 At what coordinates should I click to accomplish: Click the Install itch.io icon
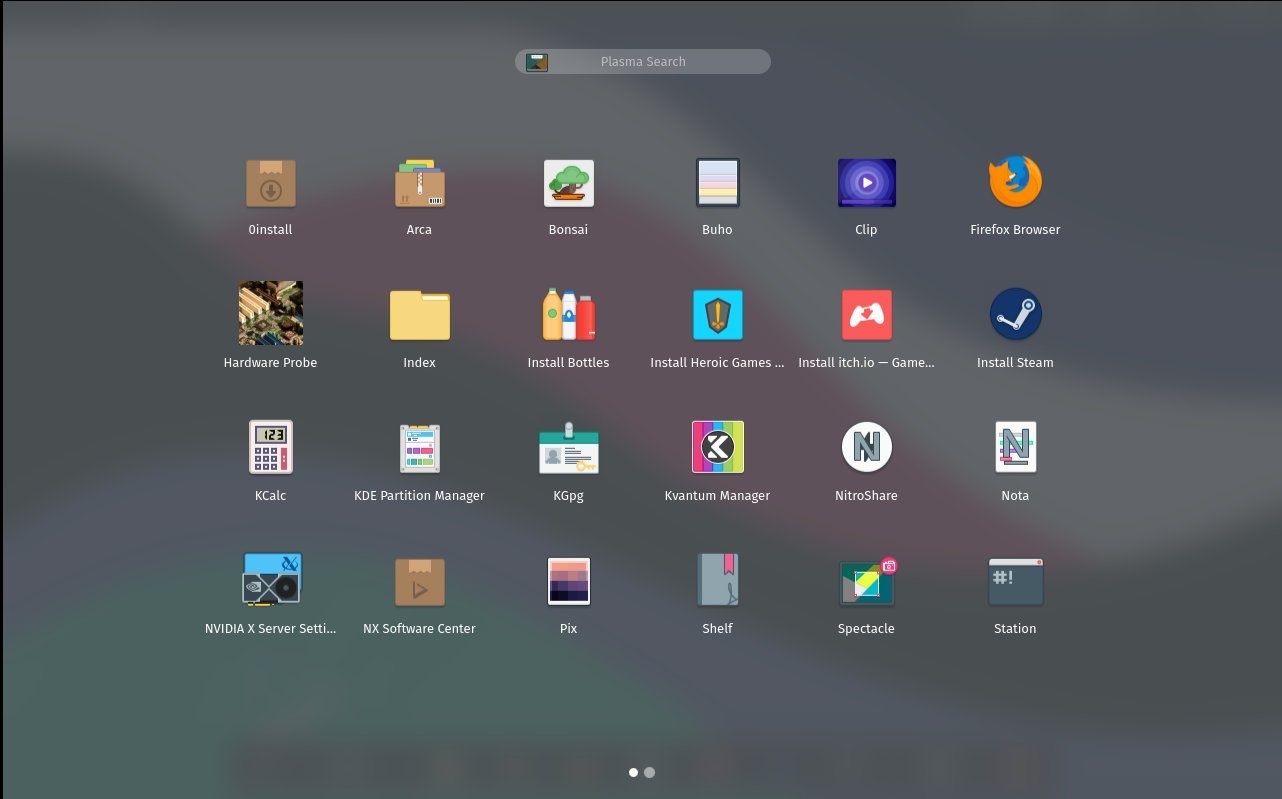[x=867, y=315]
